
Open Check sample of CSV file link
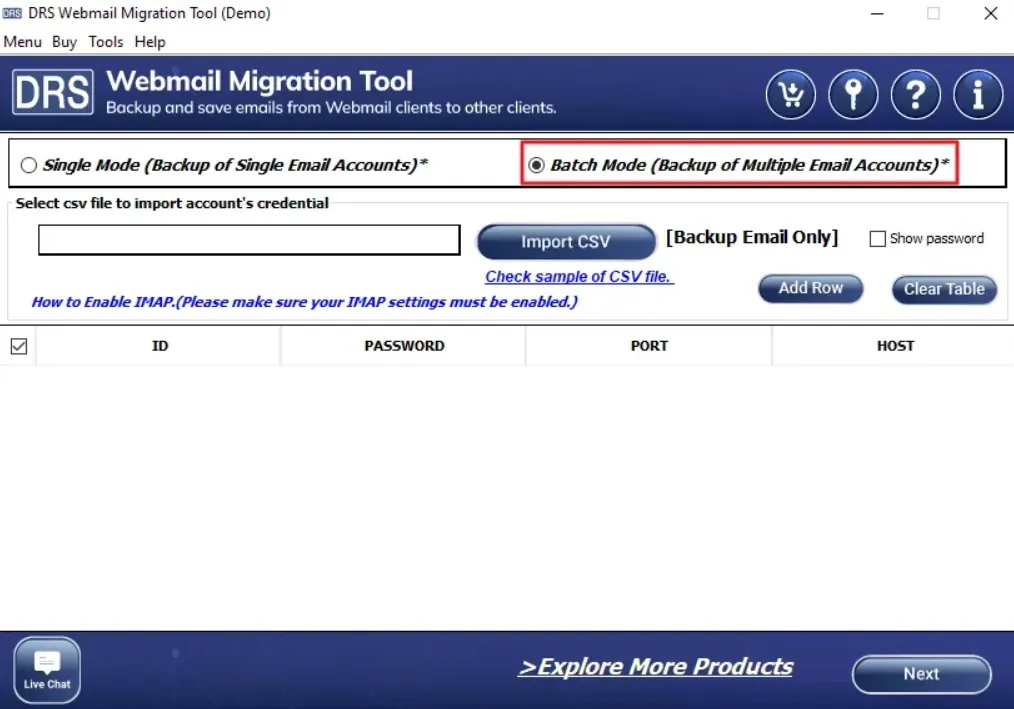579,277
